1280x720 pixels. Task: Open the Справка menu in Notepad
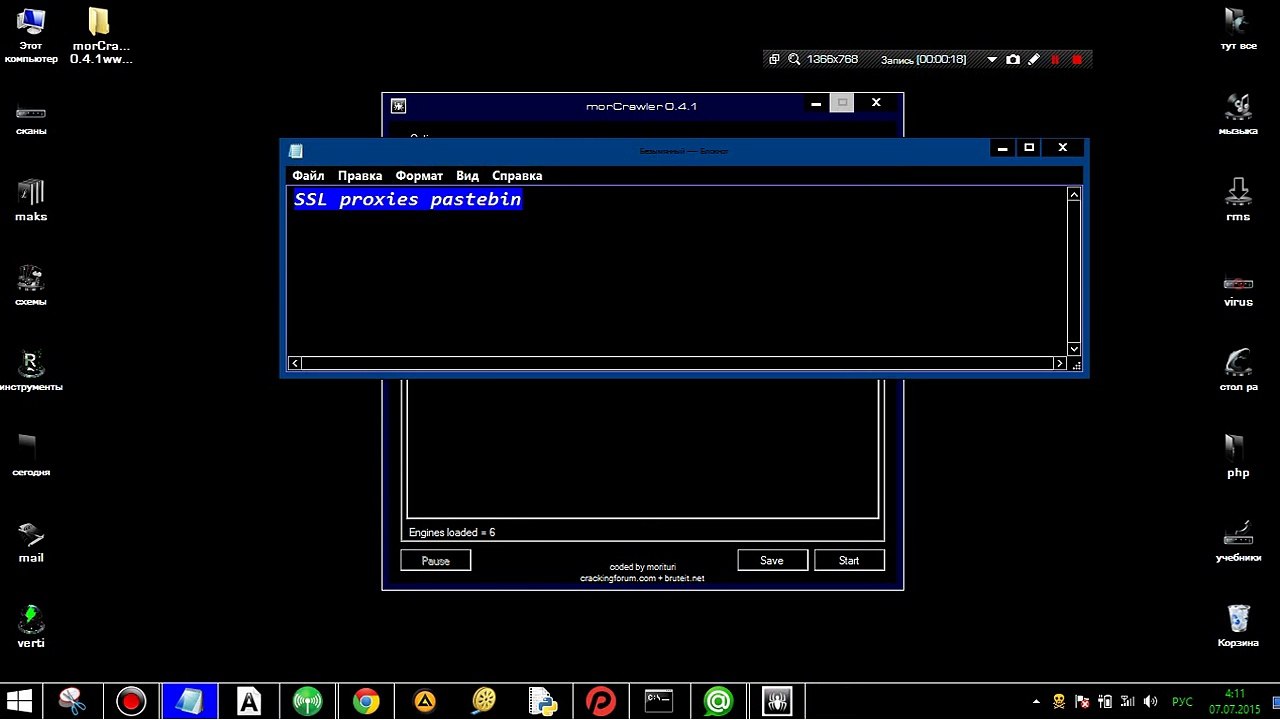click(x=517, y=176)
